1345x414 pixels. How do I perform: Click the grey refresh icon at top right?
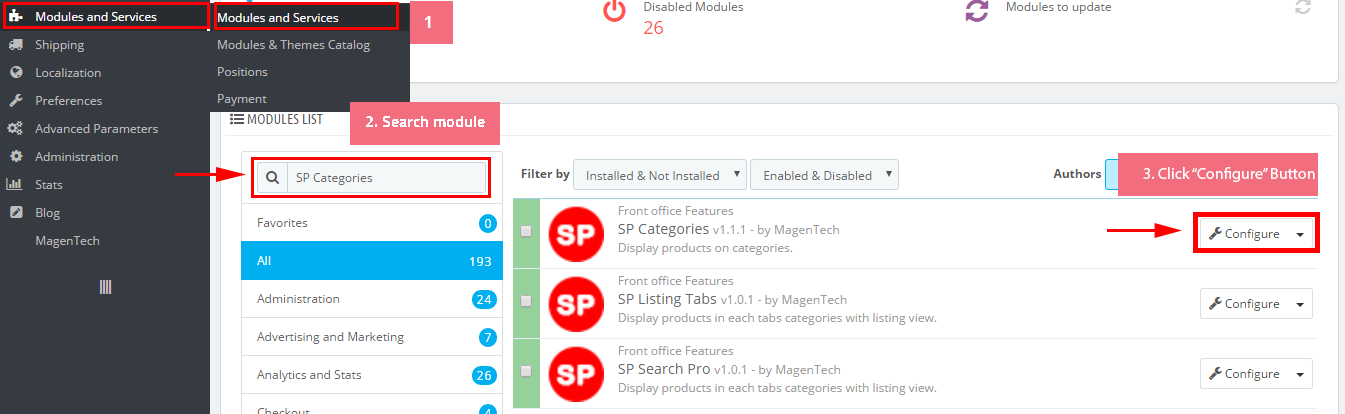coord(1302,7)
